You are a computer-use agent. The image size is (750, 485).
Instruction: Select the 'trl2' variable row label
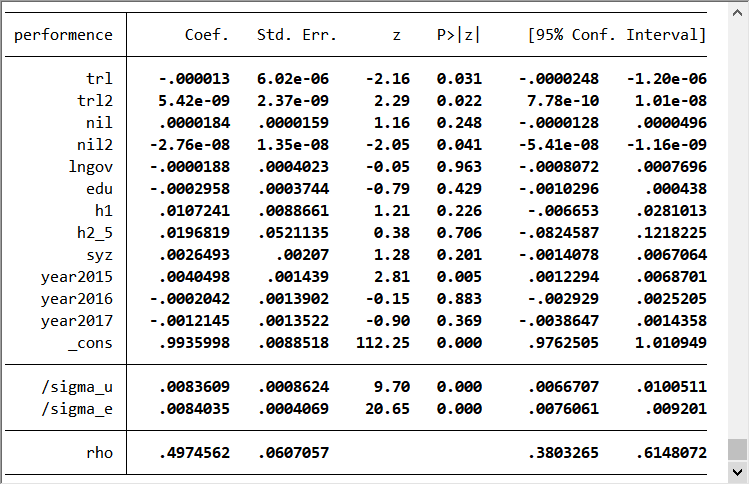pyautogui.click(x=95, y=100)
